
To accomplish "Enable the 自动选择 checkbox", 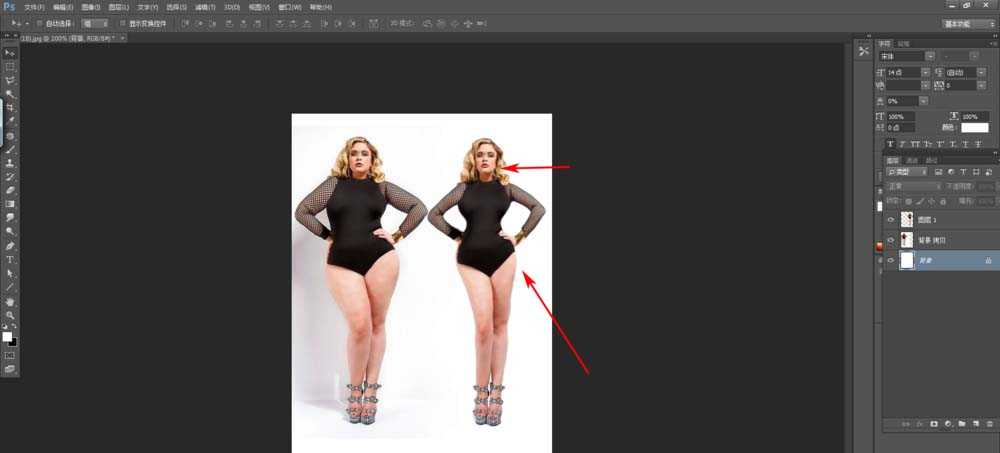I will coord(39,22).
